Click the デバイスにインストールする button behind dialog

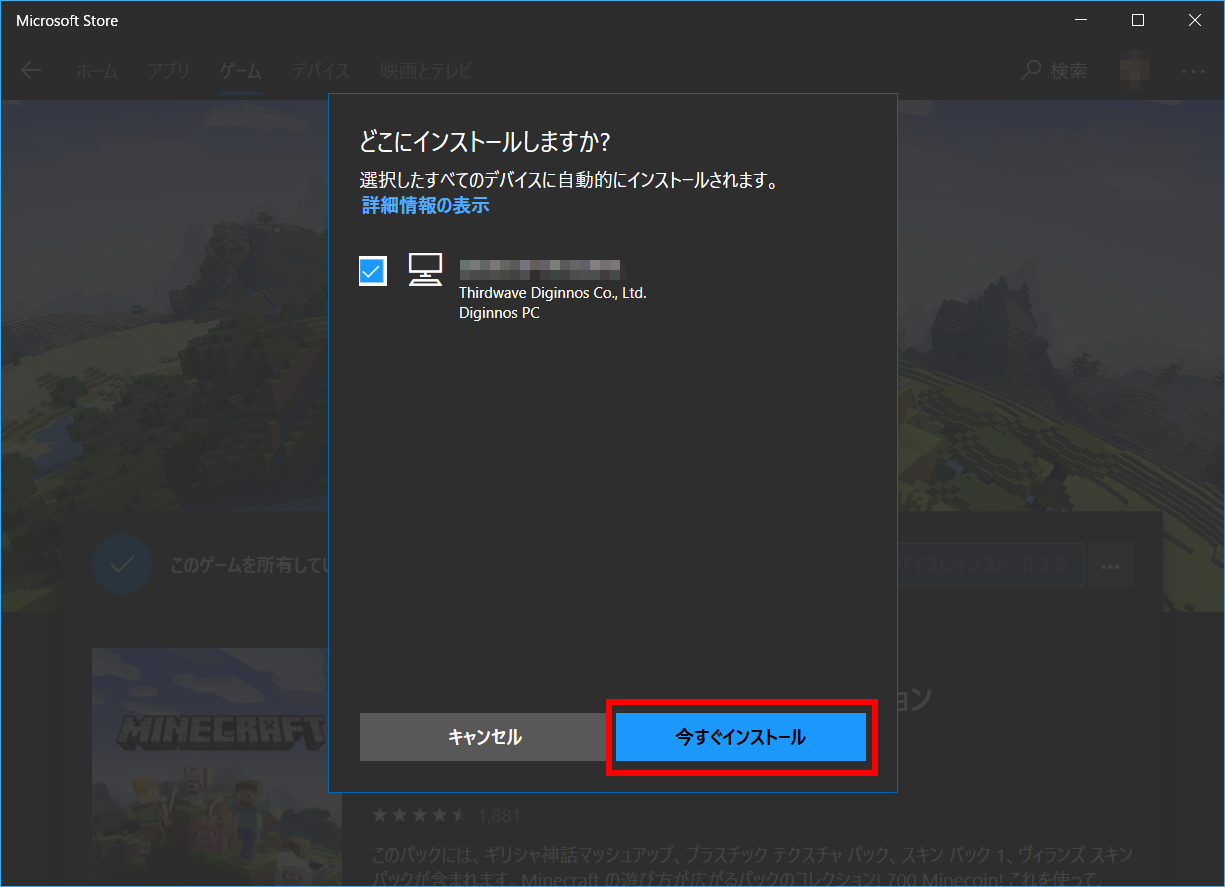[x=990, y=565]
